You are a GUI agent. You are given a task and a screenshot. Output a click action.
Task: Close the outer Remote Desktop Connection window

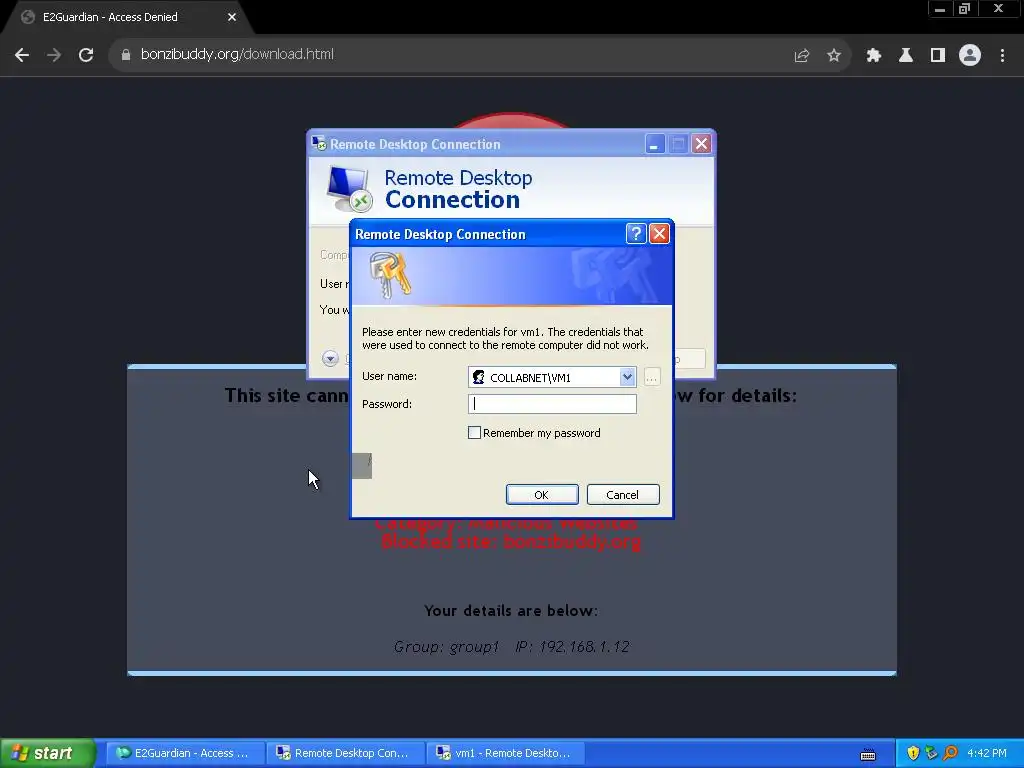click(701, 144)
